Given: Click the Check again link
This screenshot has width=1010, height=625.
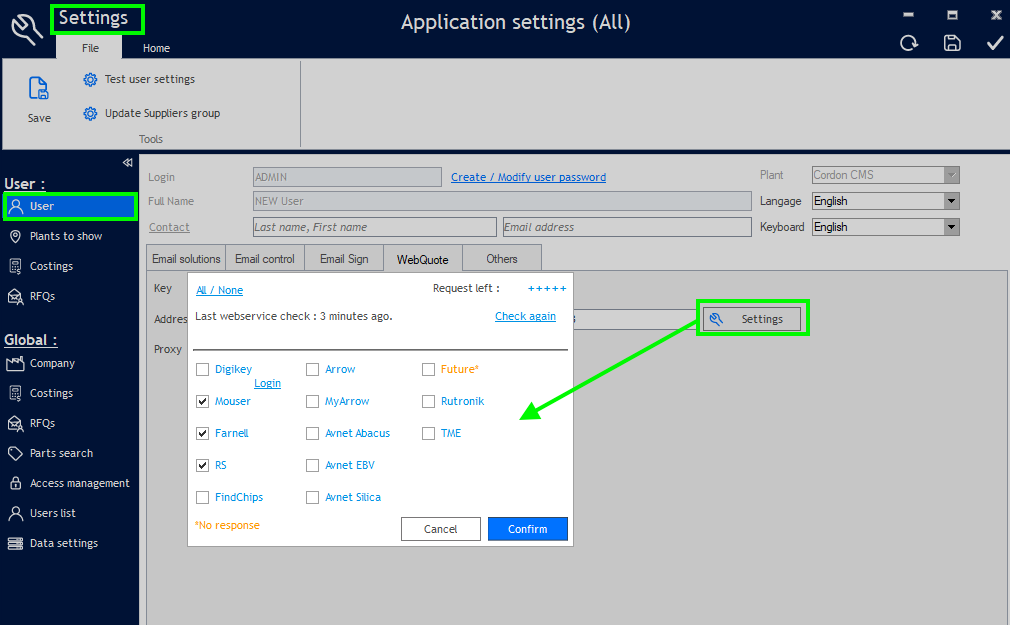Looking at the screenshot, I should 525,316.
